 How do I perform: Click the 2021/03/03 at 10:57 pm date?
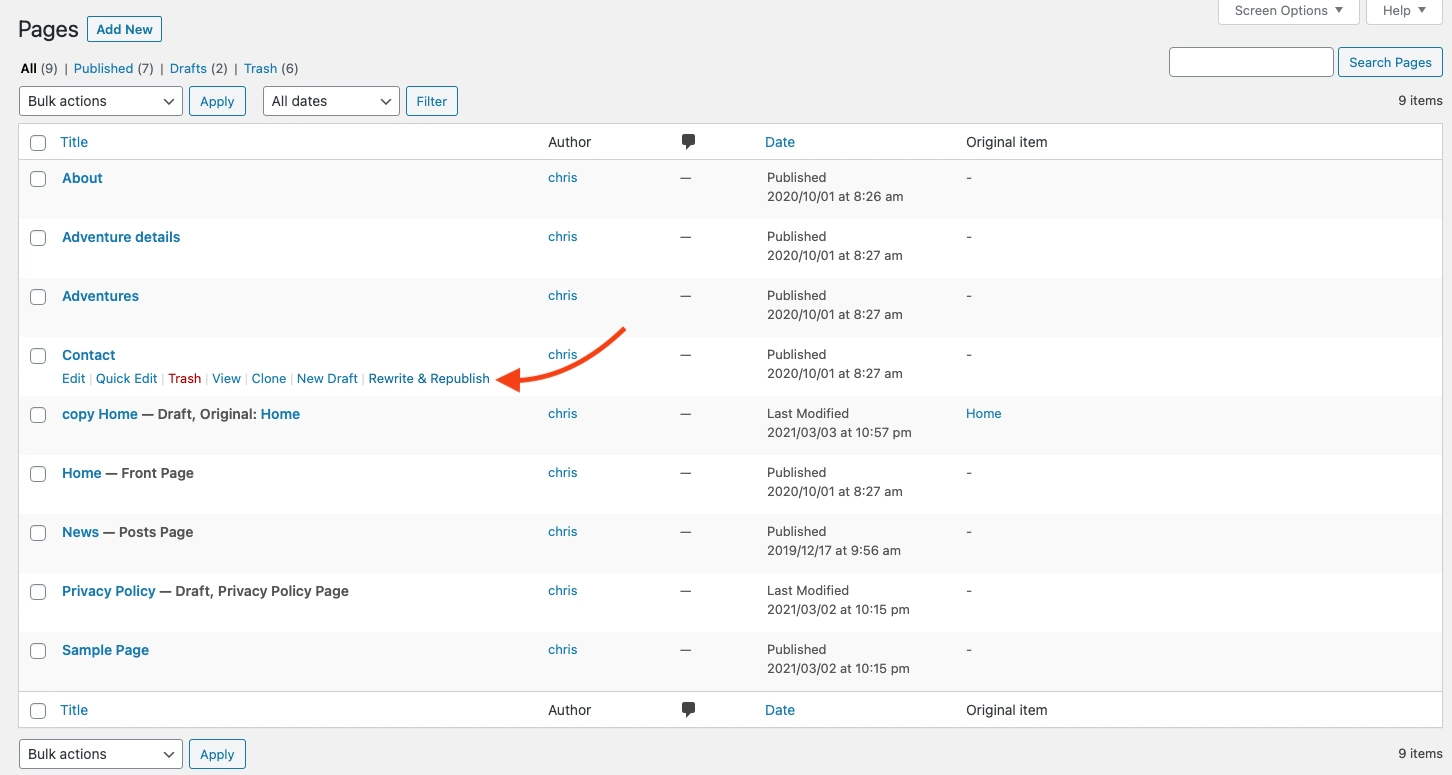click(839, 433)
